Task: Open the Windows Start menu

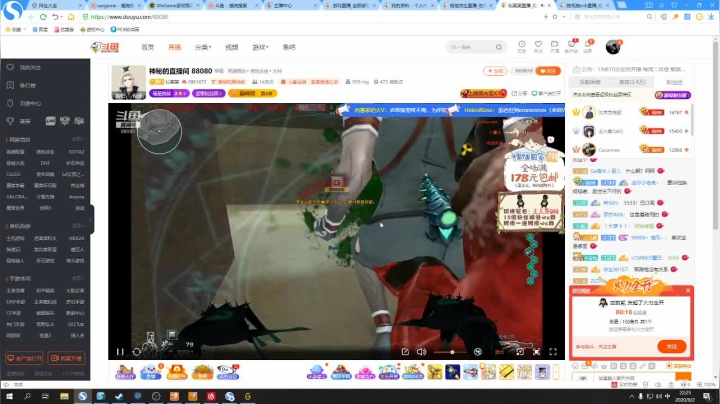Action: pyautogui.click(x=9, y=396)
